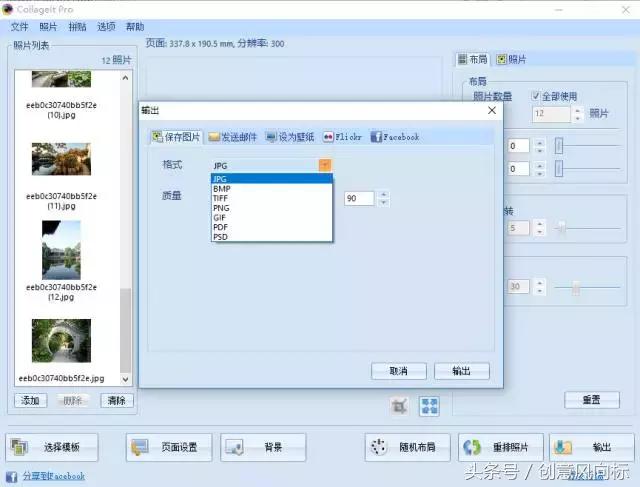Click the 重置 button
The image size is (640, 487).
(591, 400)
